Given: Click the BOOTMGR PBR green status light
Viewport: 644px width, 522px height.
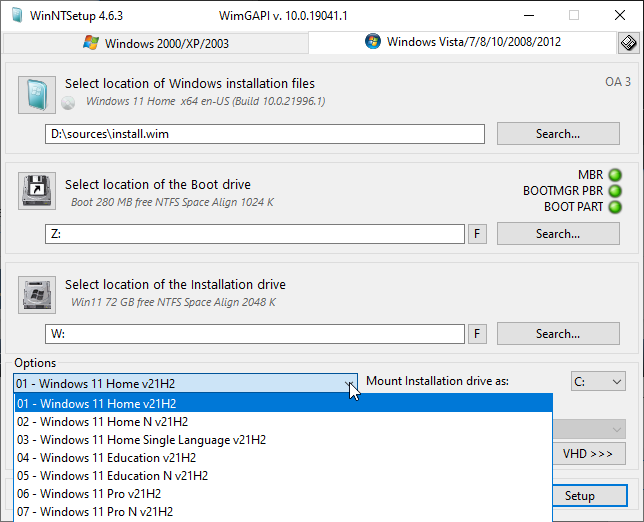Looking at the screenshot, I should pos(615,191).
